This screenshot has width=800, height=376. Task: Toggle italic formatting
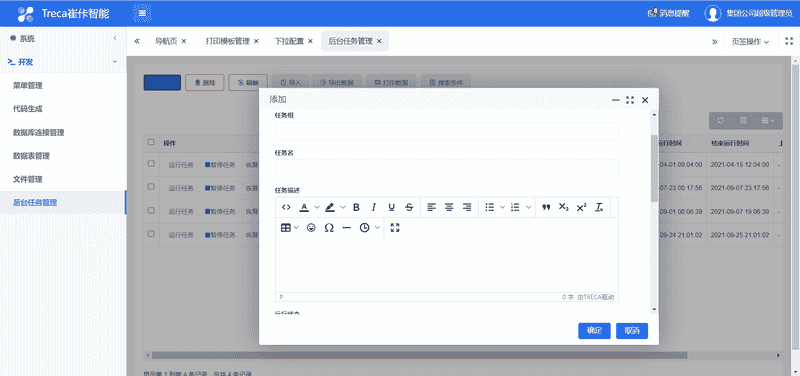[373, 207]
